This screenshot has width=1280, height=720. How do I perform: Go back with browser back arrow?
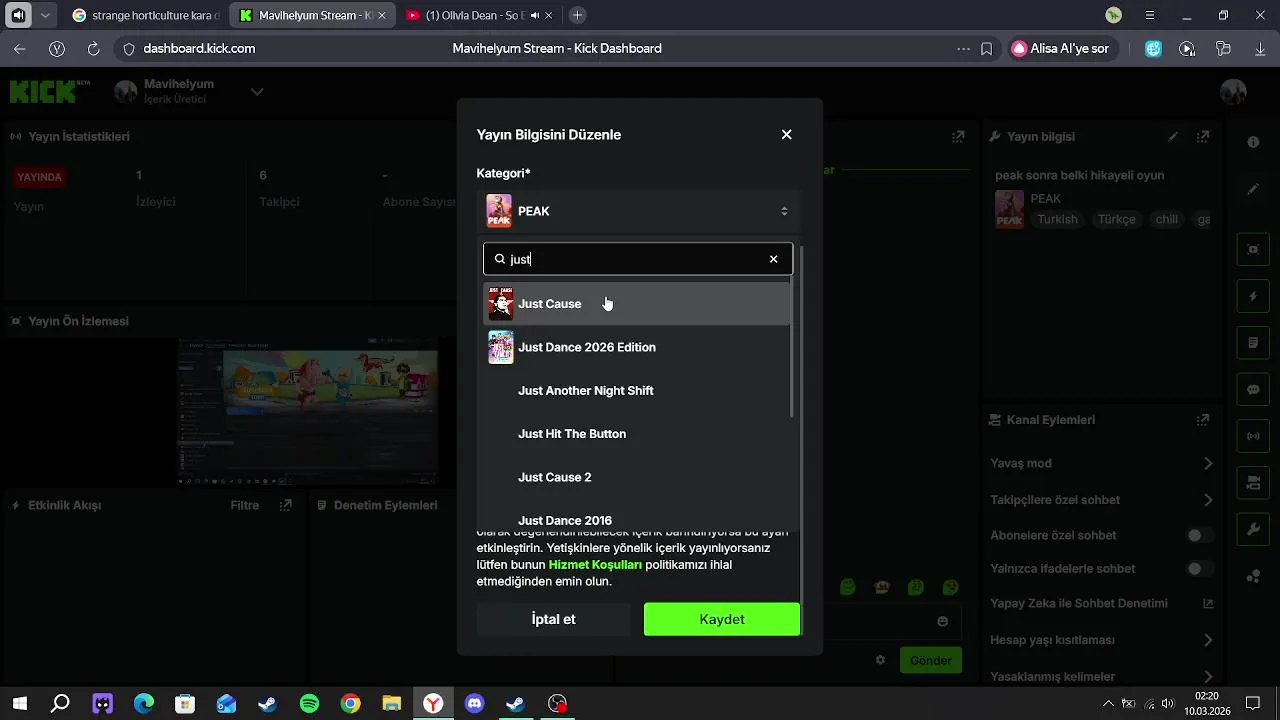tap(20, 48)
